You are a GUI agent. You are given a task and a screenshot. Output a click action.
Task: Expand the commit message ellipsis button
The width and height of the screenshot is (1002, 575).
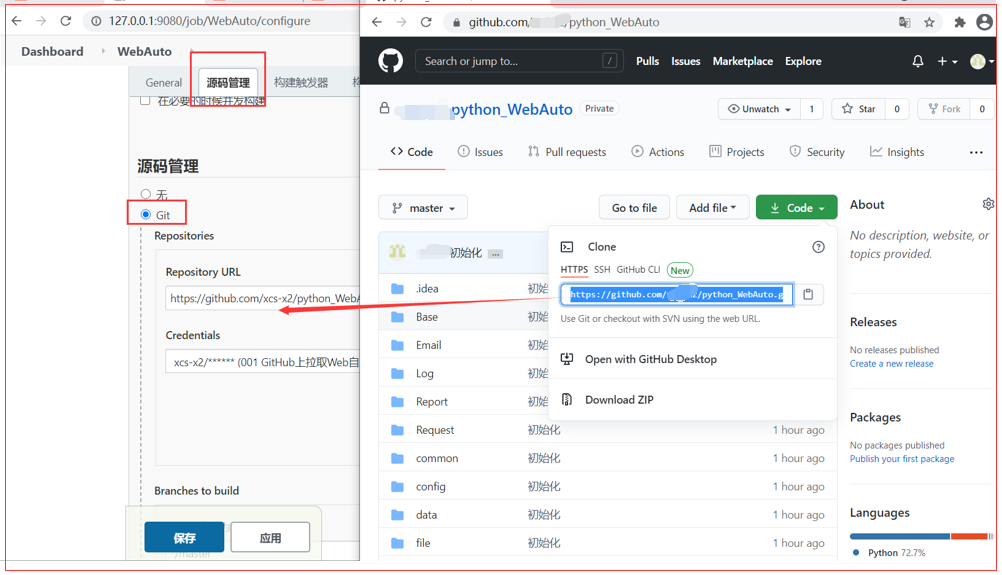click(495, 254)
